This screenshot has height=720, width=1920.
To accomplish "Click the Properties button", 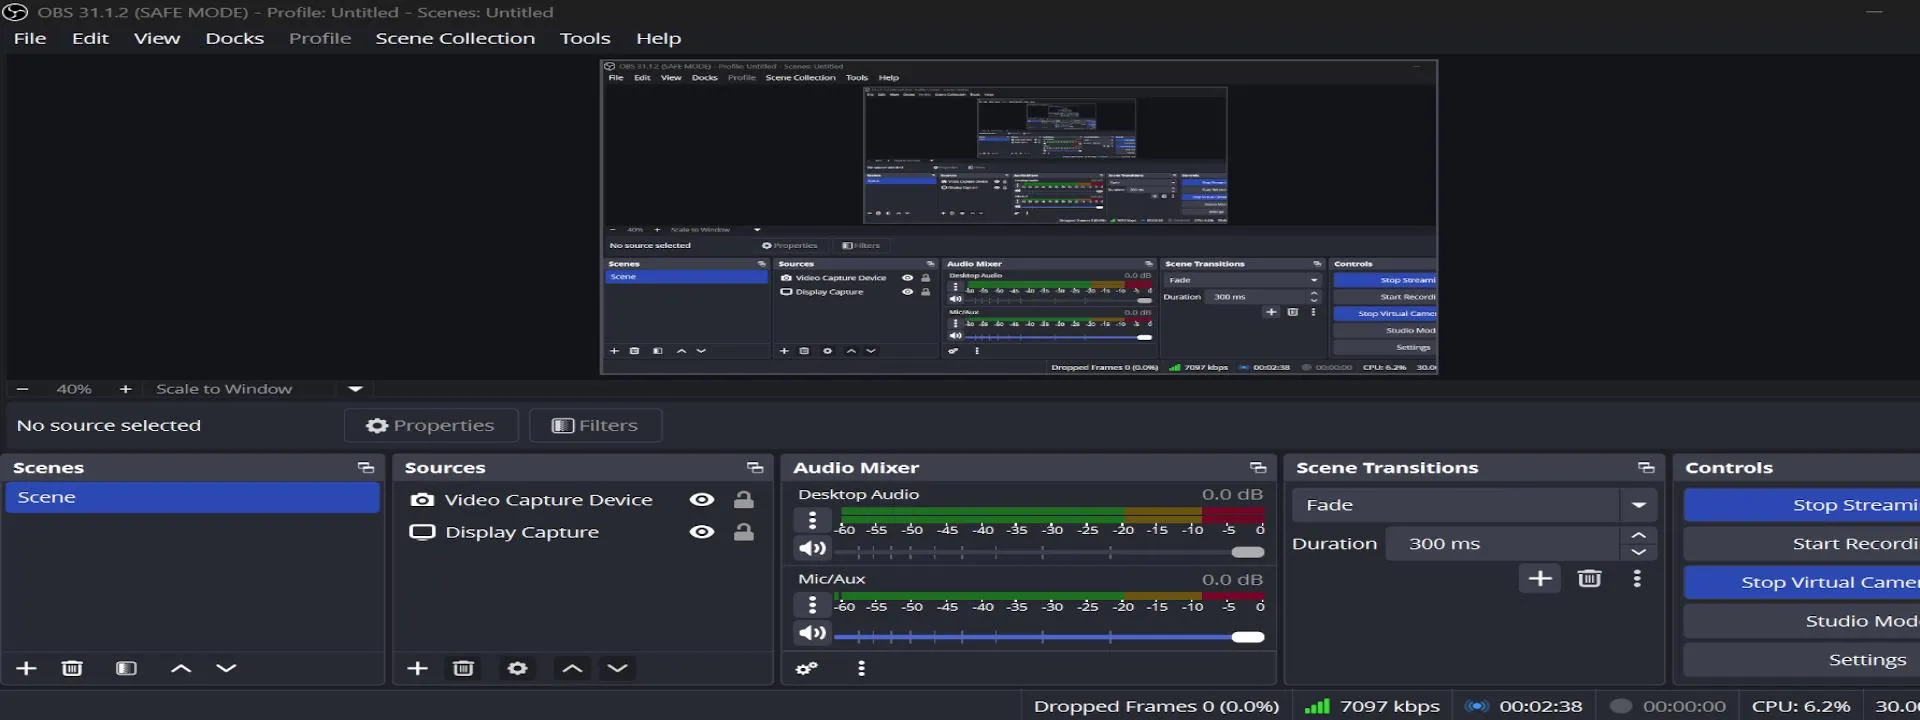I will (431, 425).
